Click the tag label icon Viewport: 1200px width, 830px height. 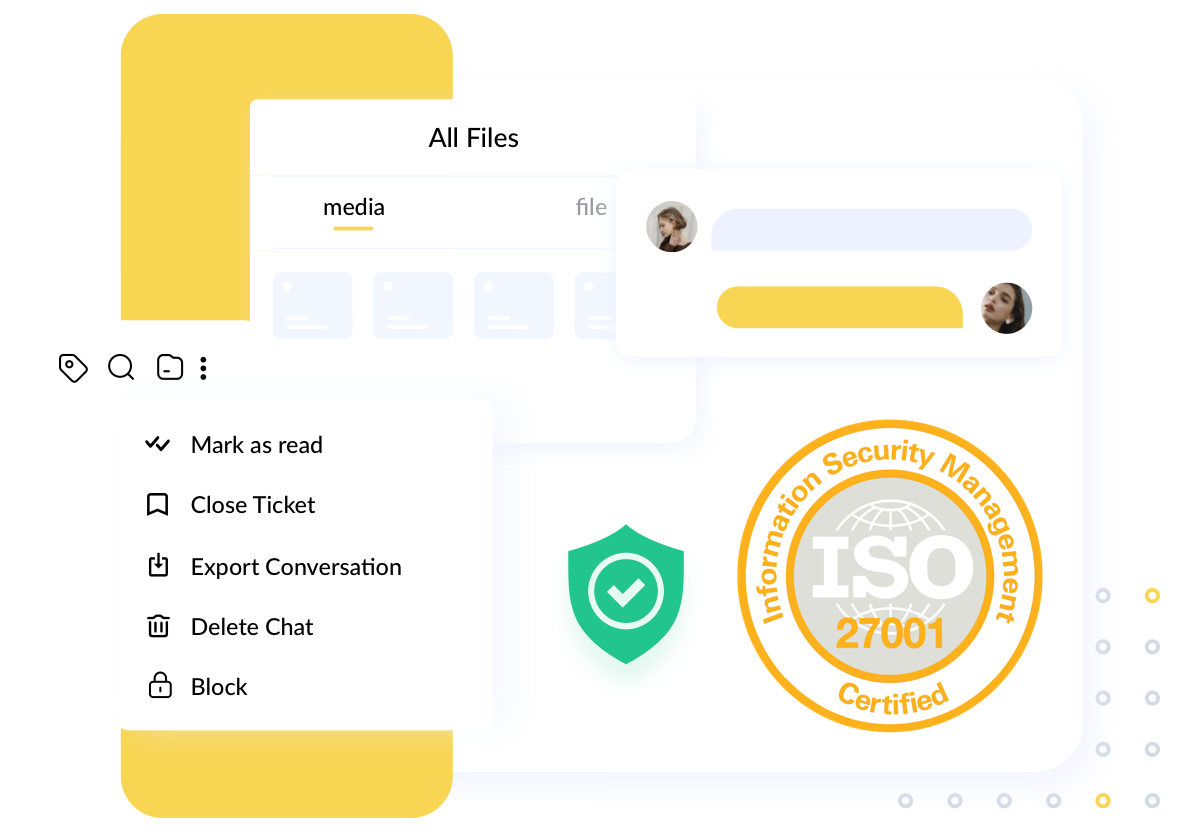point(73,368)
